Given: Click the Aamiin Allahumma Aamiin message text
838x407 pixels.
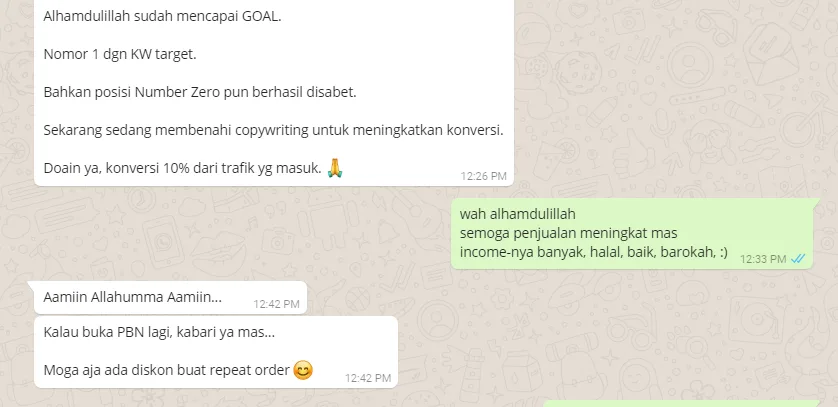Looking at the screenshot, I should (x=133, y=297).
